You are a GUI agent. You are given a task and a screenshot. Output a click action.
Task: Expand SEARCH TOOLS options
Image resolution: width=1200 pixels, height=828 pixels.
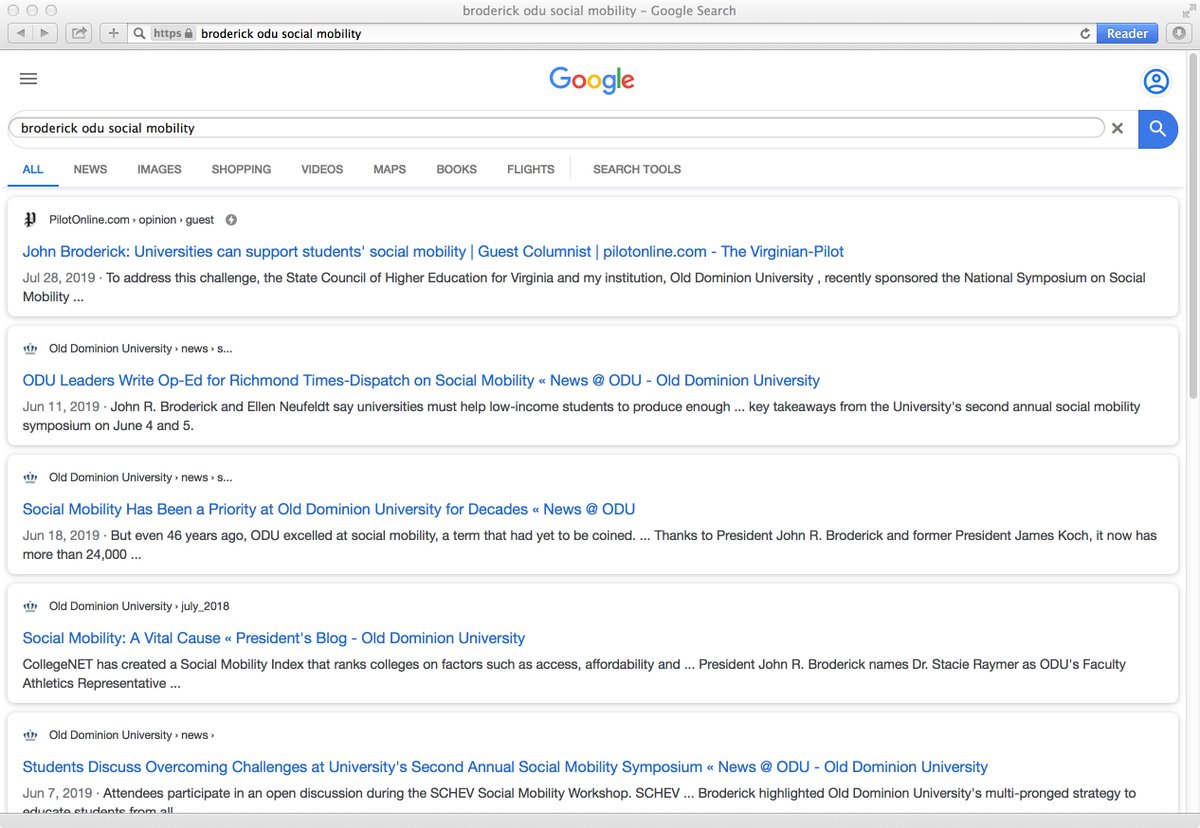(x=637, y=170)
